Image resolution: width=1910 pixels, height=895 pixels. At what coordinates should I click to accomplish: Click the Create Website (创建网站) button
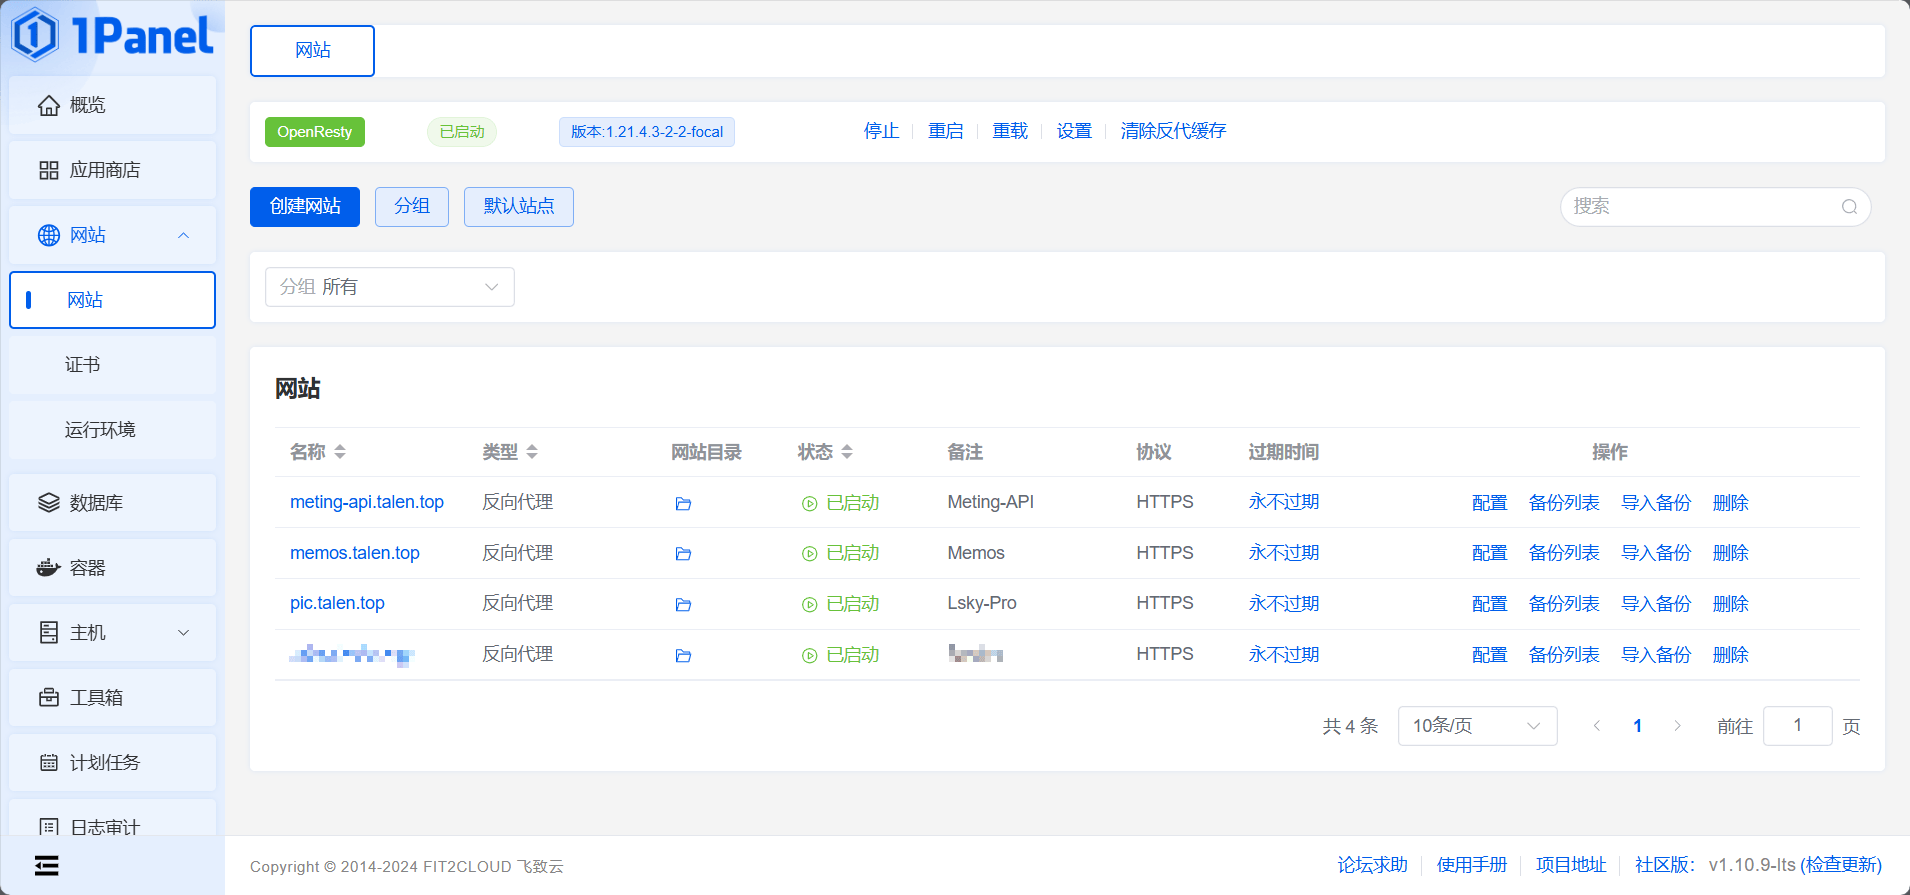pyautogui.click(x=305, y=207)
